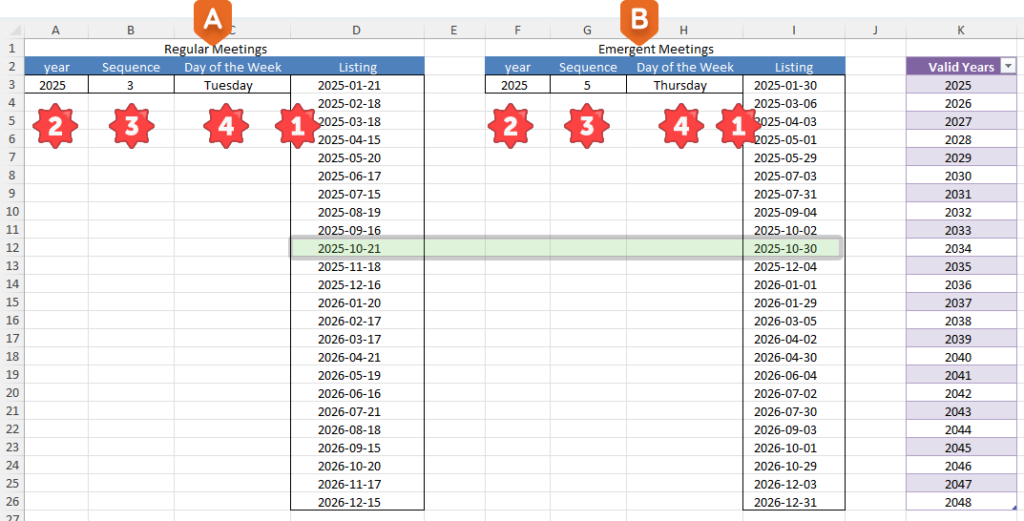This screenshot has height=521, width=1024.
Task: Select the 2026-12-31 emergent listing cell
Action: [794, 502]
